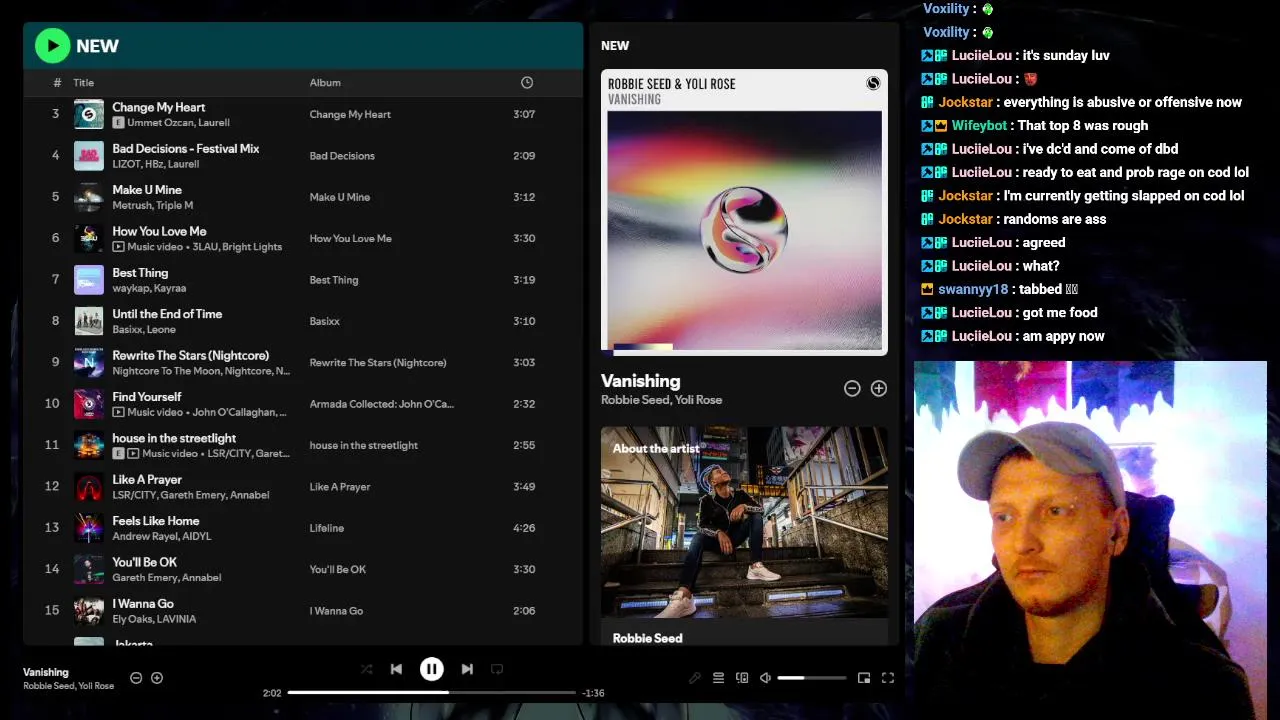Click the Vanishing title in bottom bar

pos(46,672)
